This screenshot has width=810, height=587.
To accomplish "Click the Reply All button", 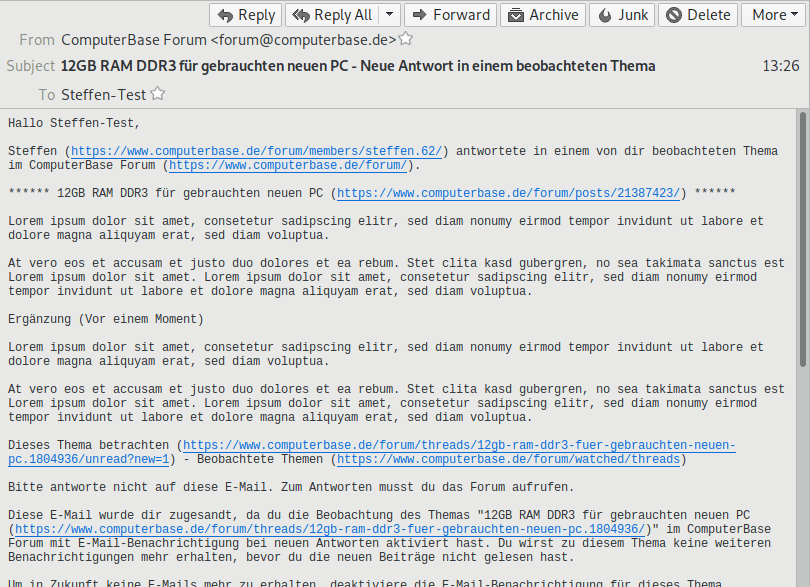I will click(332, 15).
